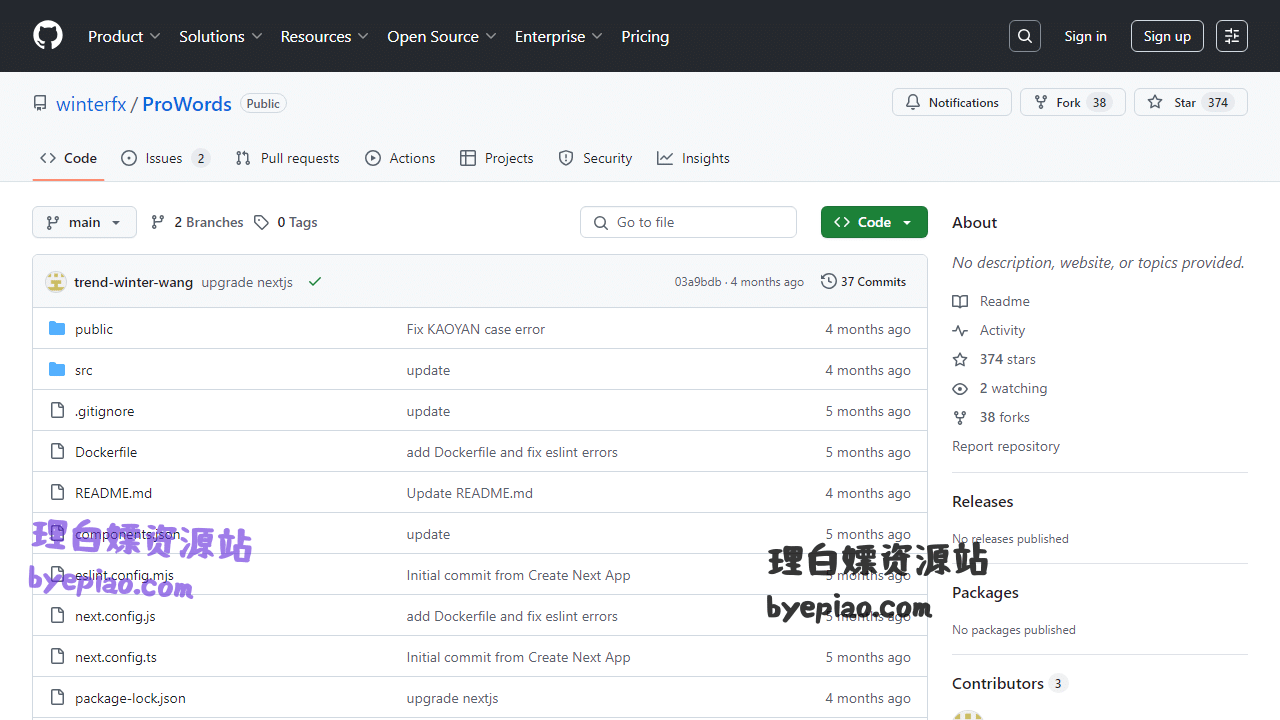Switch to the Issues tab
The image size is (1280, 720).
(165, 158)
